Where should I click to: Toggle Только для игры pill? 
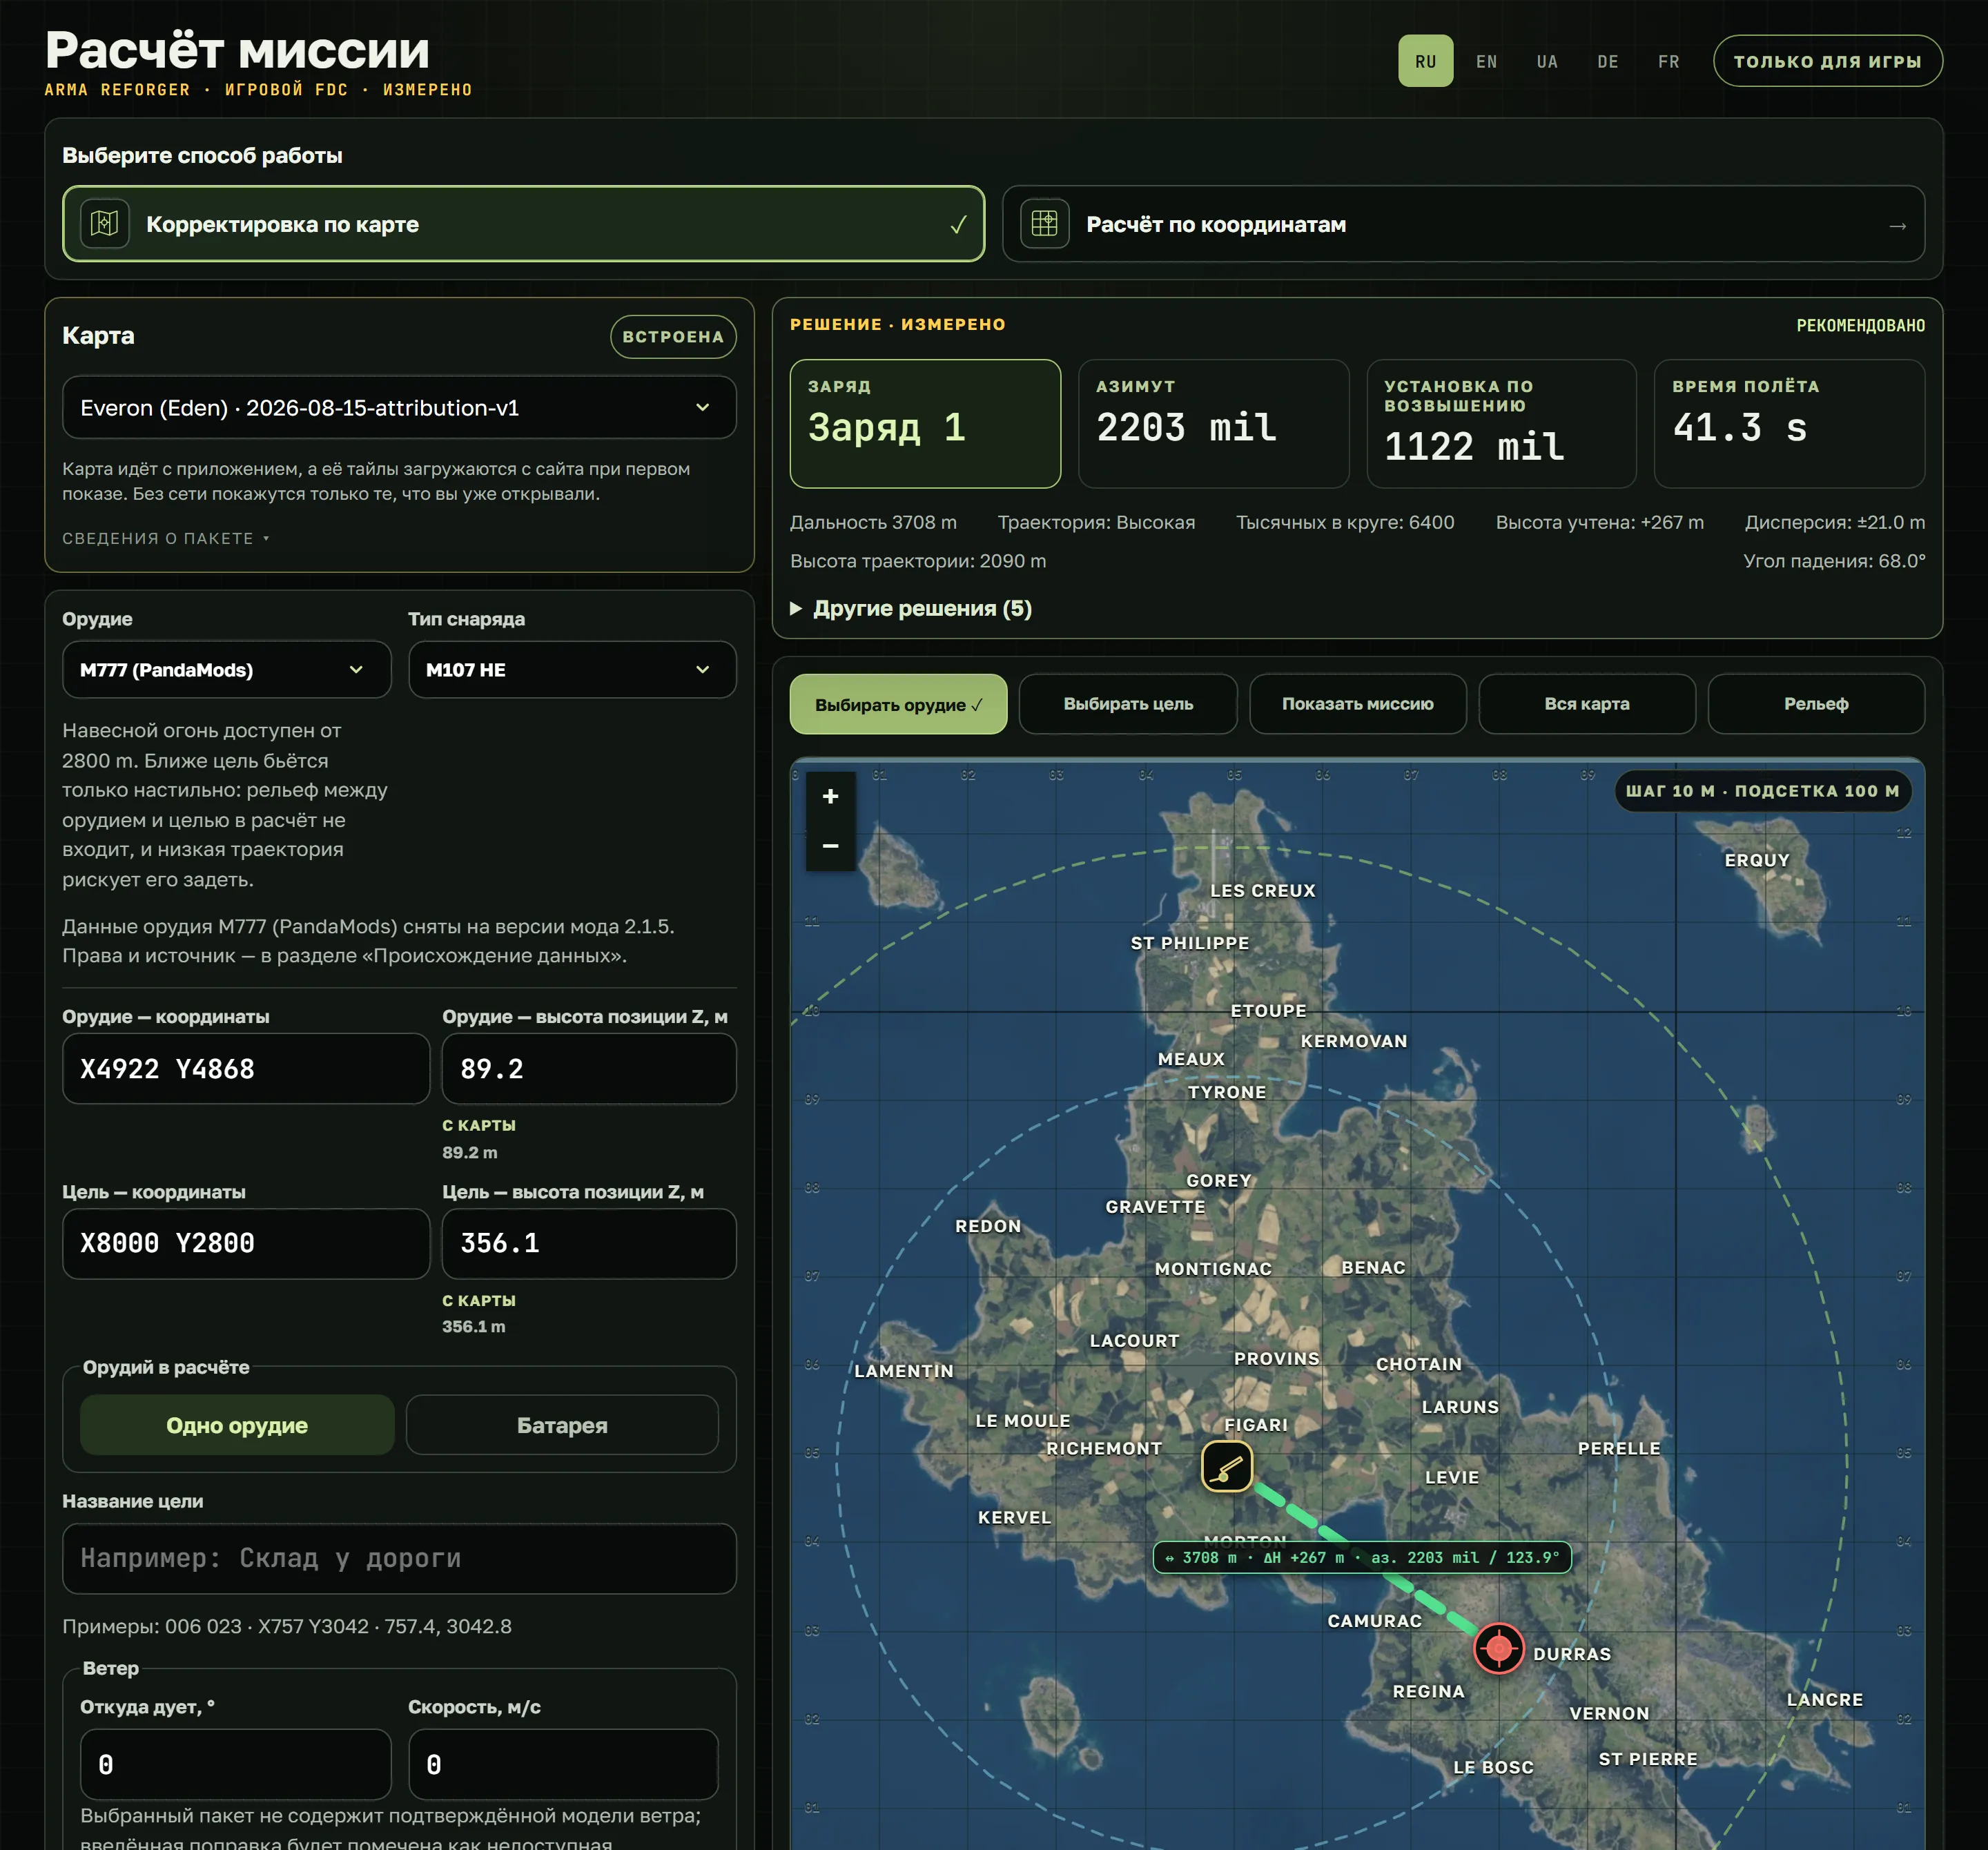[1827, 61]
